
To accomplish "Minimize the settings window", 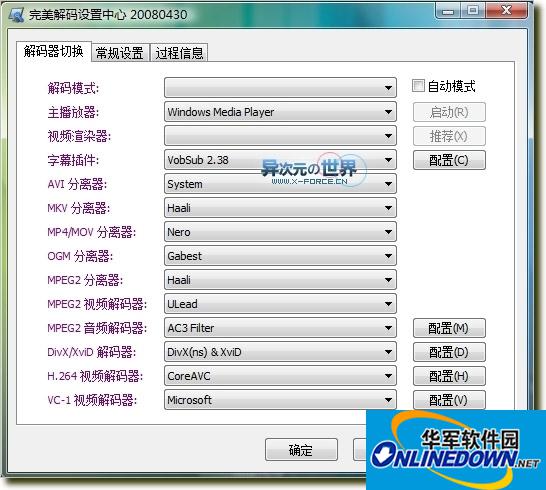I will point(448,11).
